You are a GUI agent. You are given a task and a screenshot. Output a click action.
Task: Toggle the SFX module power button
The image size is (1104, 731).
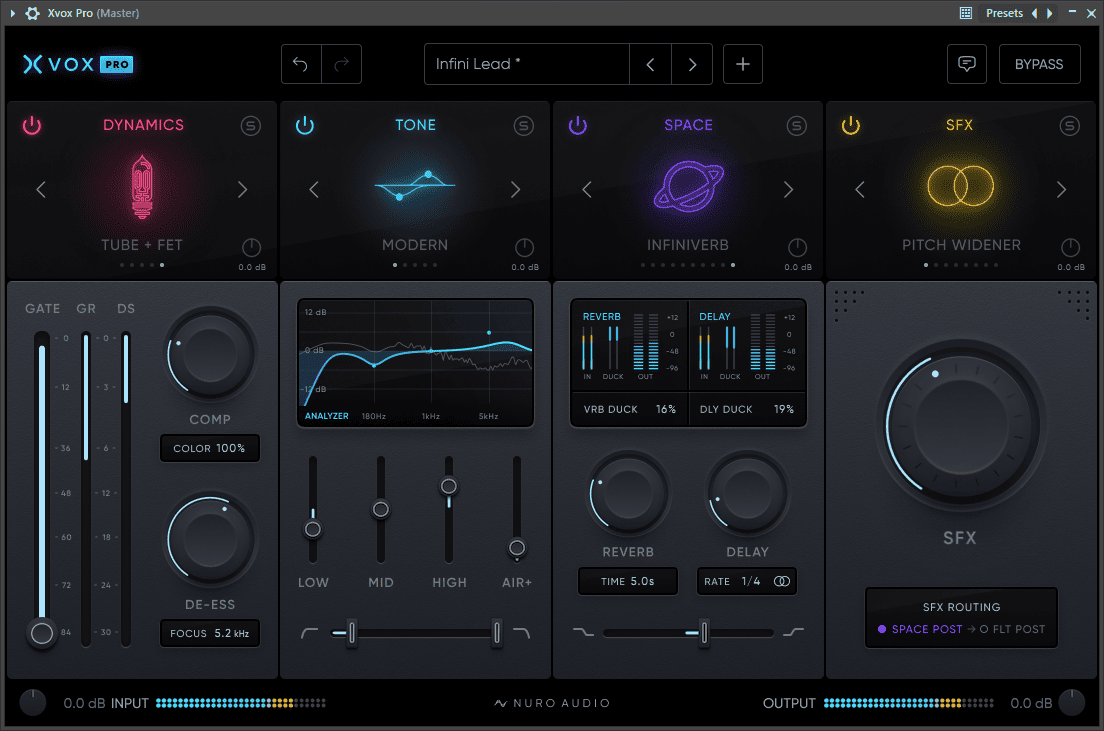click(851, 125)
